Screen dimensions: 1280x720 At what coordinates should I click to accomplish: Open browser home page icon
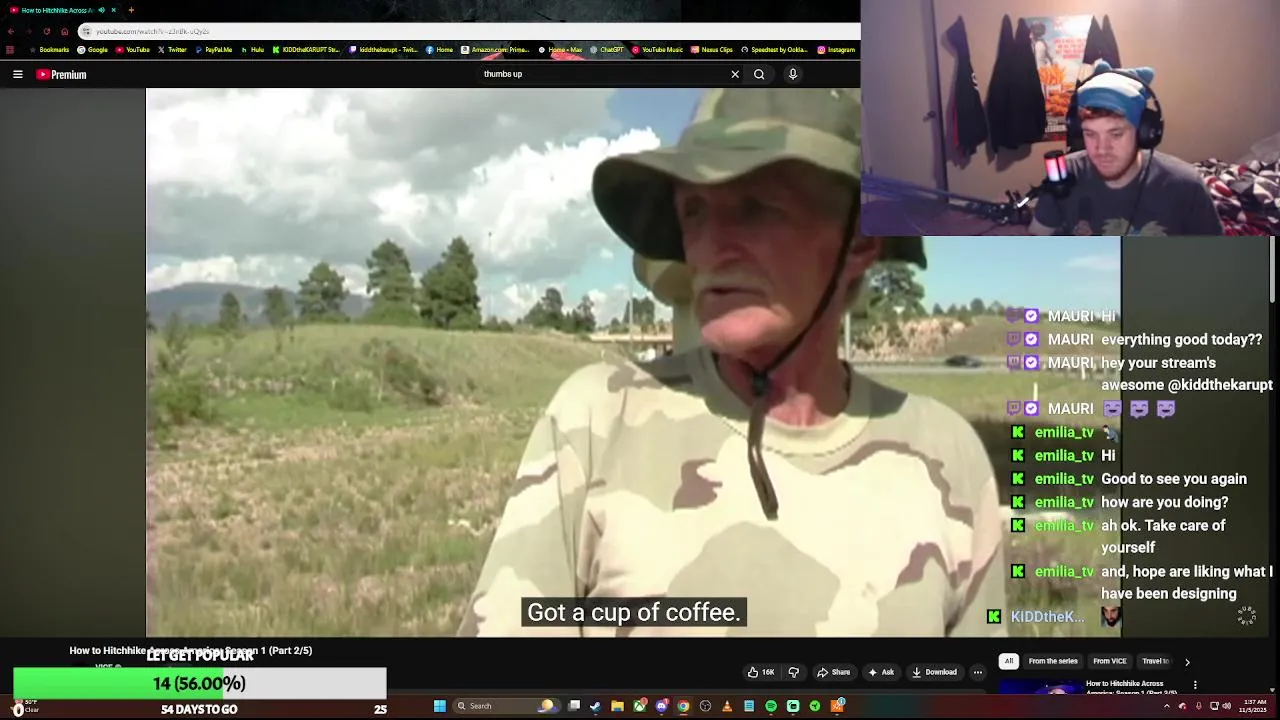[x=64, y=31]
